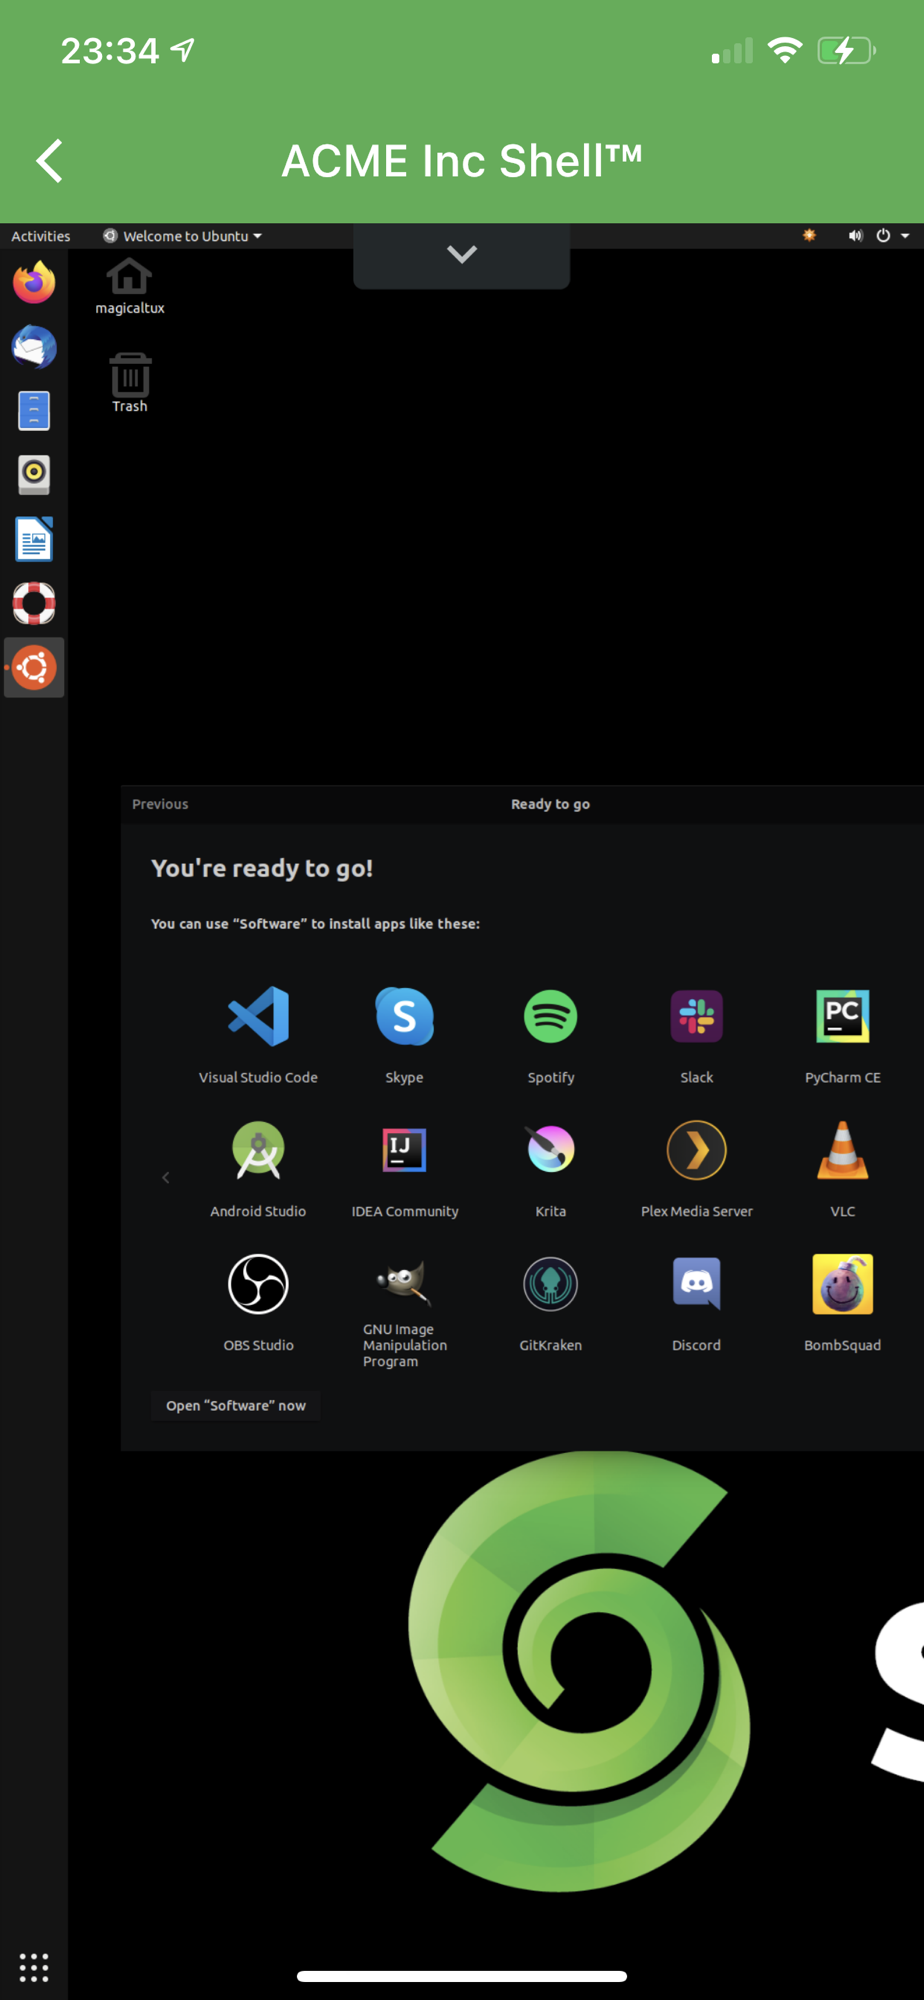
Task: Click the power icon in top bar
Action: (883, 236)
